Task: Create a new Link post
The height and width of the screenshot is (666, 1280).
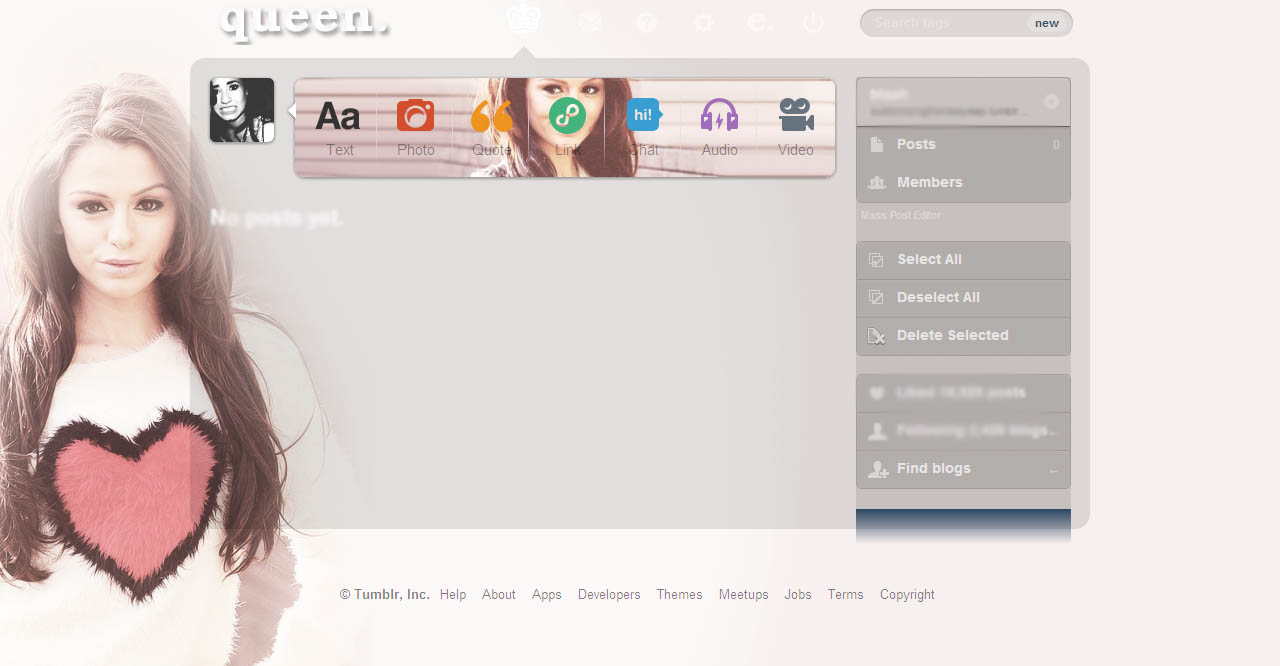Action: (567, 127)
